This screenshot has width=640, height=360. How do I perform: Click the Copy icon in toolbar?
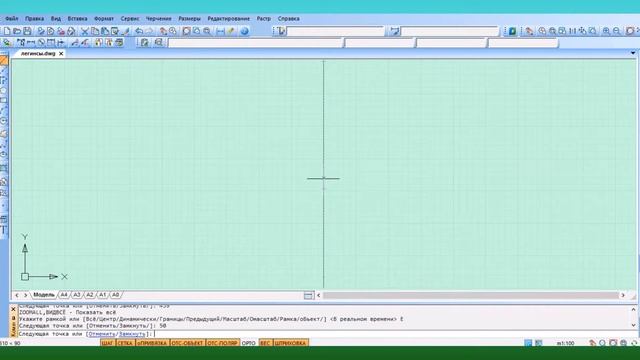[x=95, y=31]
